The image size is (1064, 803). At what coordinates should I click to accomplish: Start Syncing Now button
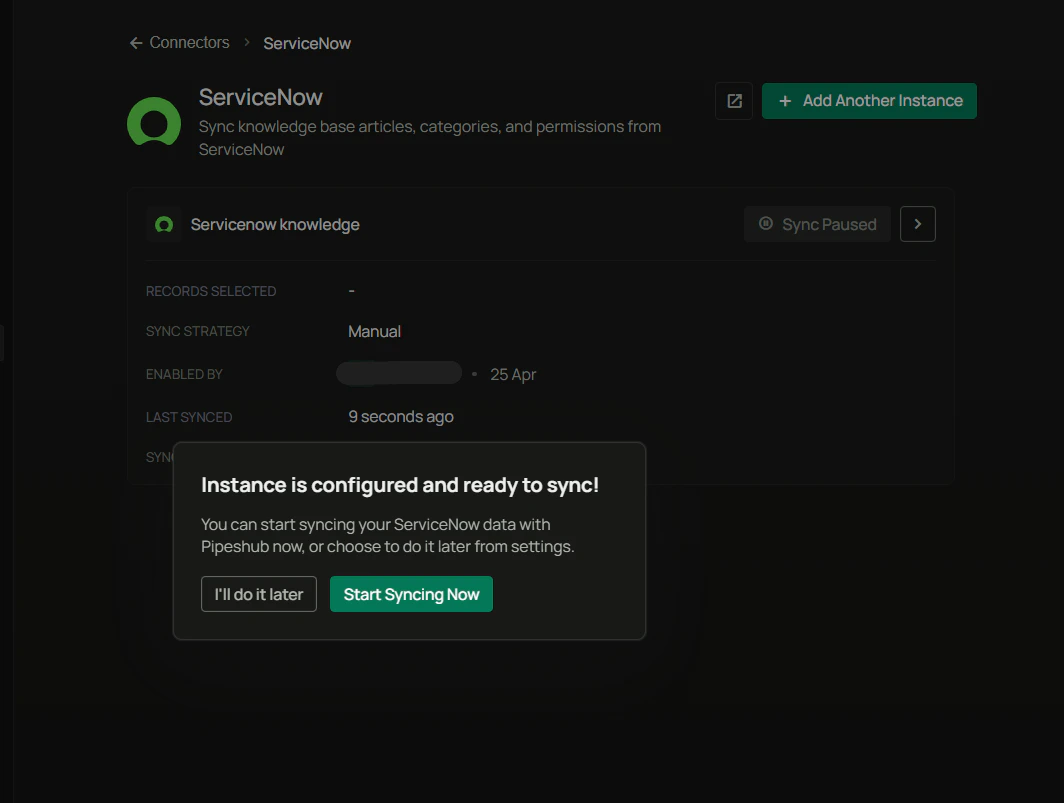point(411,594)
